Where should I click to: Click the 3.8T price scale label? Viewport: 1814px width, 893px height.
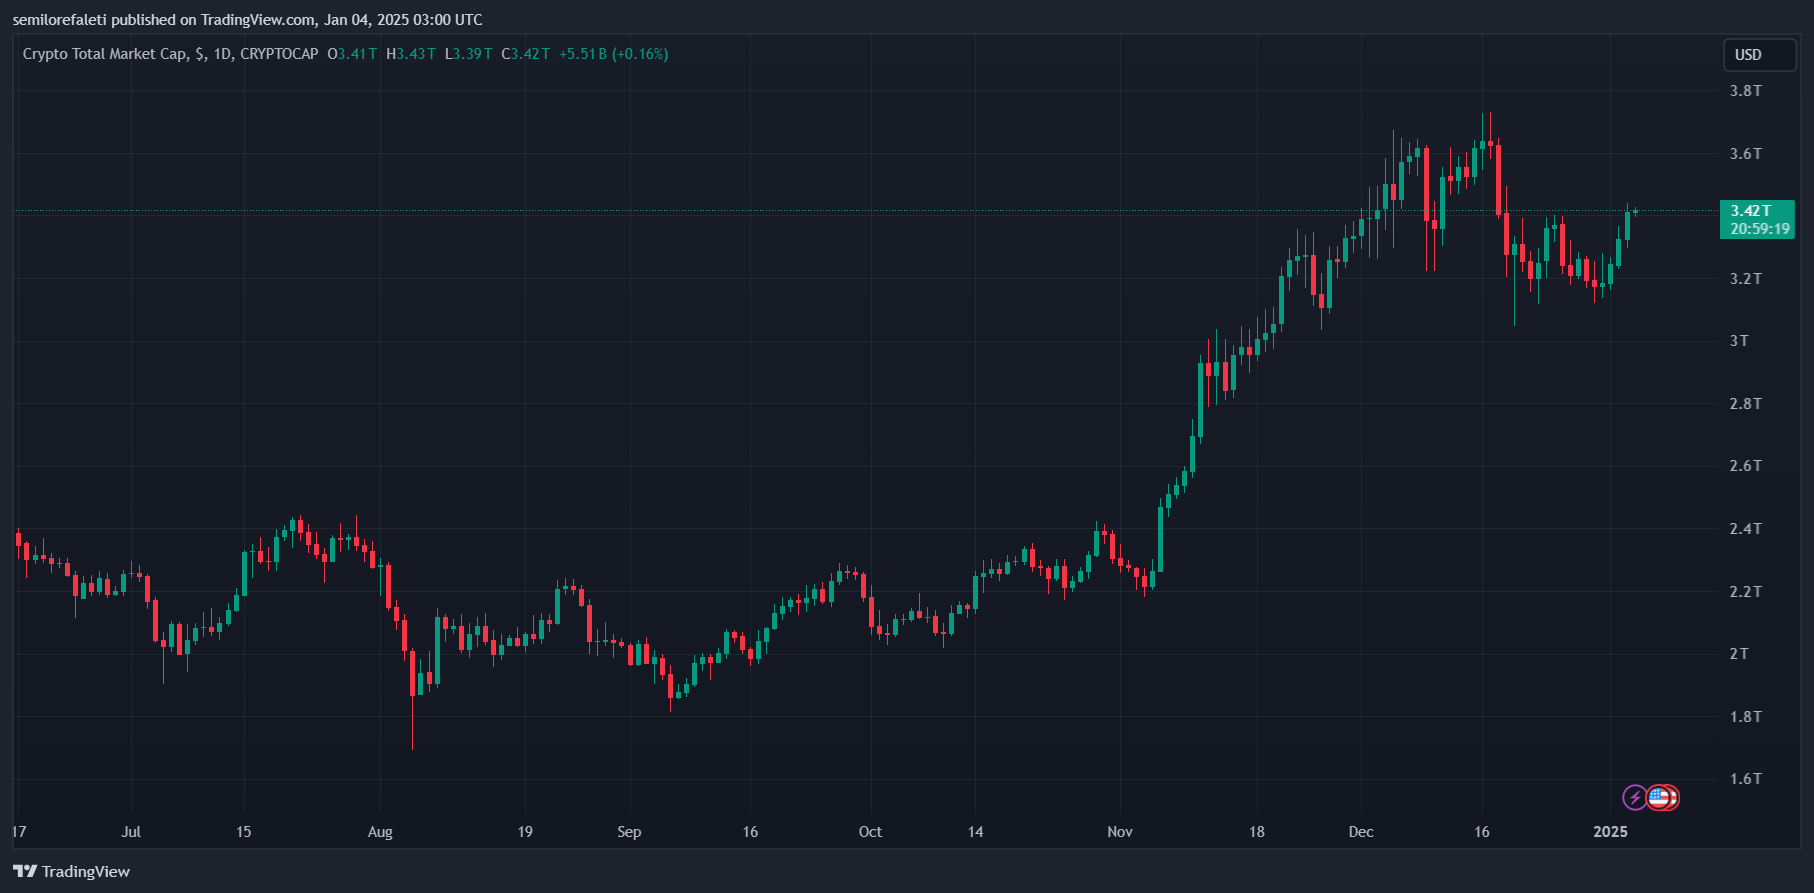(x=1746, y=91)
